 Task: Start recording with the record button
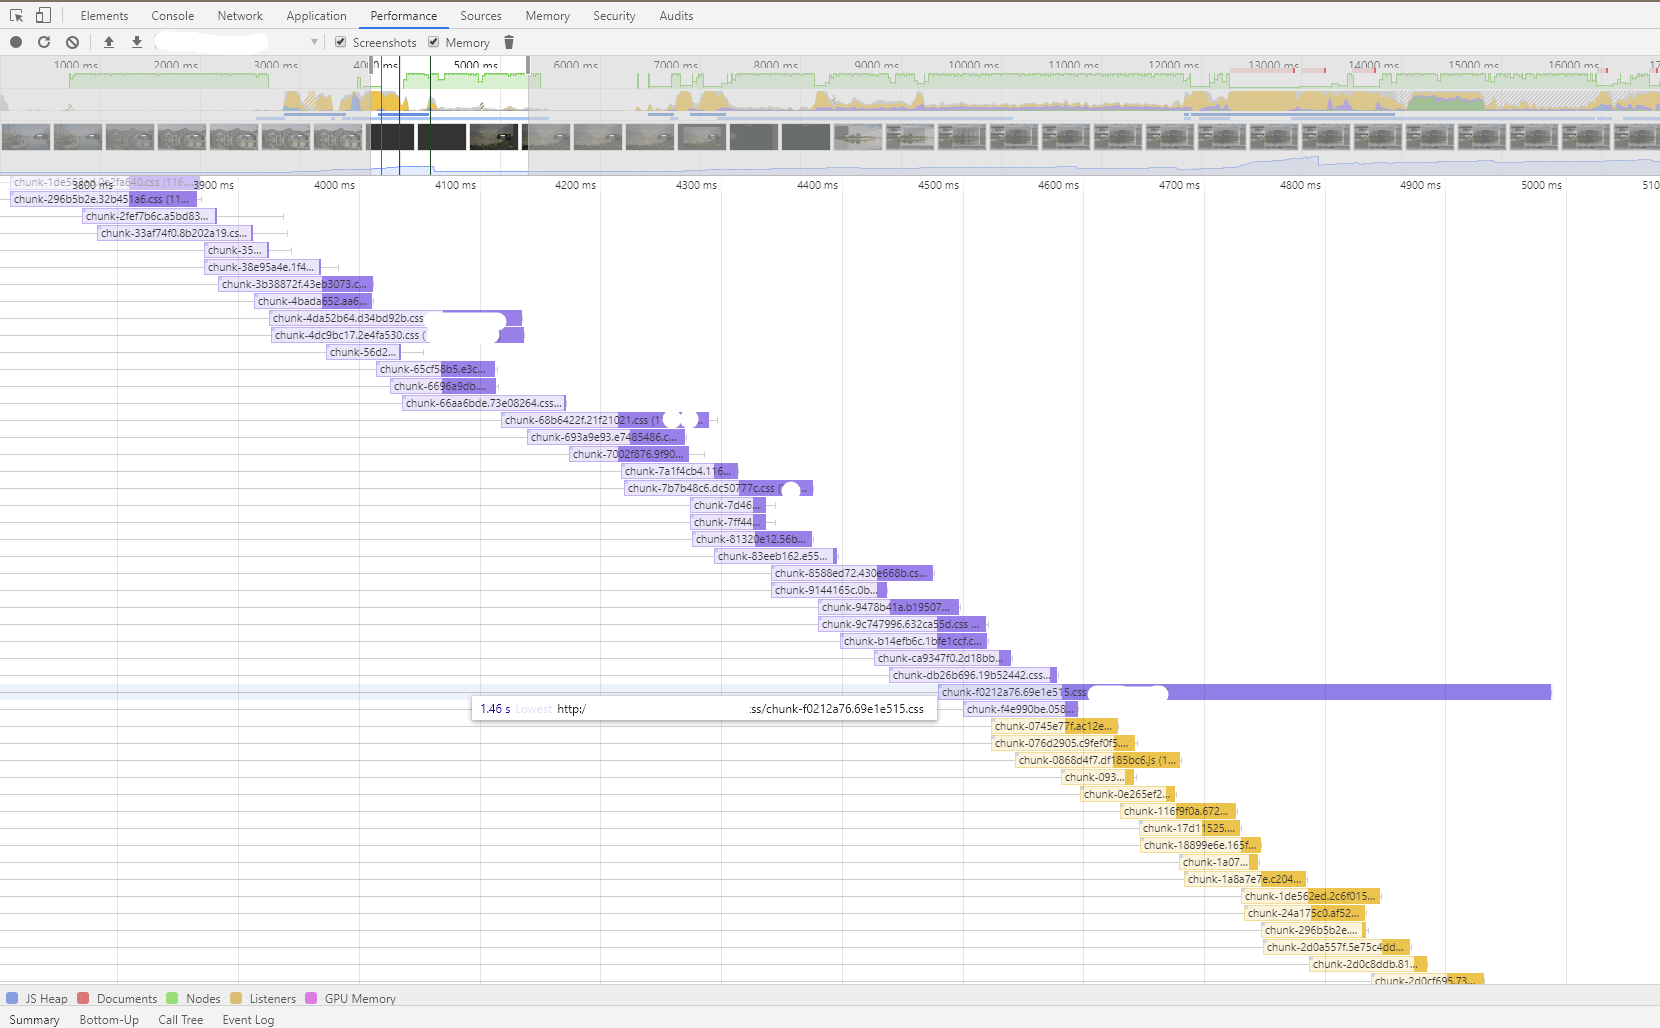16,42
